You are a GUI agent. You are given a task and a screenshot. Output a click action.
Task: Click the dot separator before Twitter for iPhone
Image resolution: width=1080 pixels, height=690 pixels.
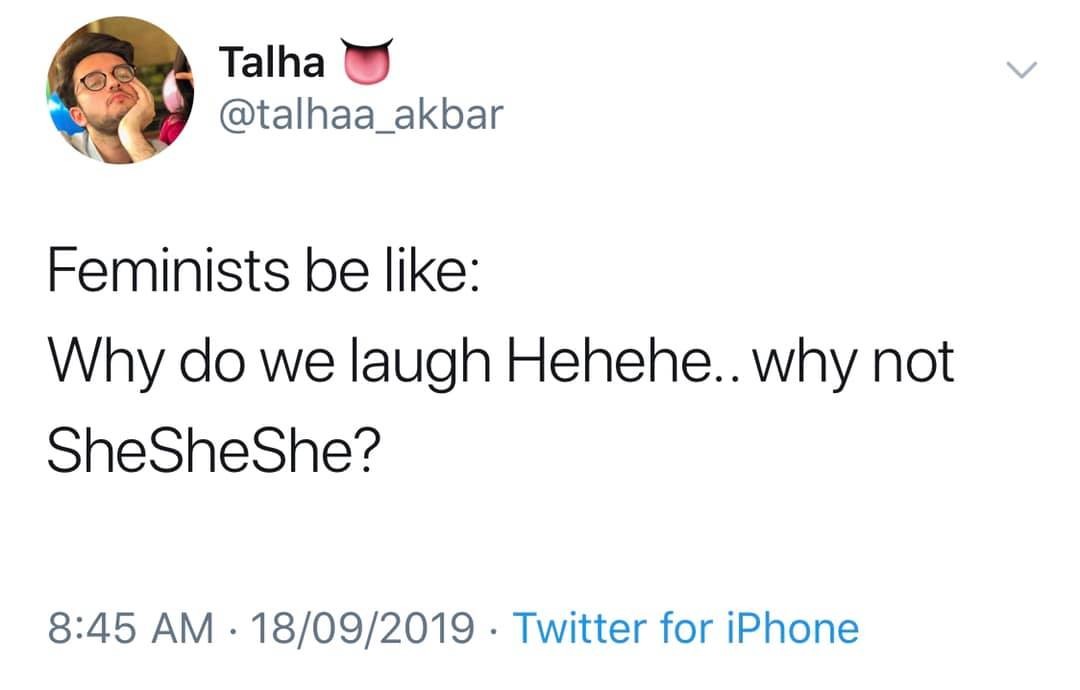click(494, 629)
